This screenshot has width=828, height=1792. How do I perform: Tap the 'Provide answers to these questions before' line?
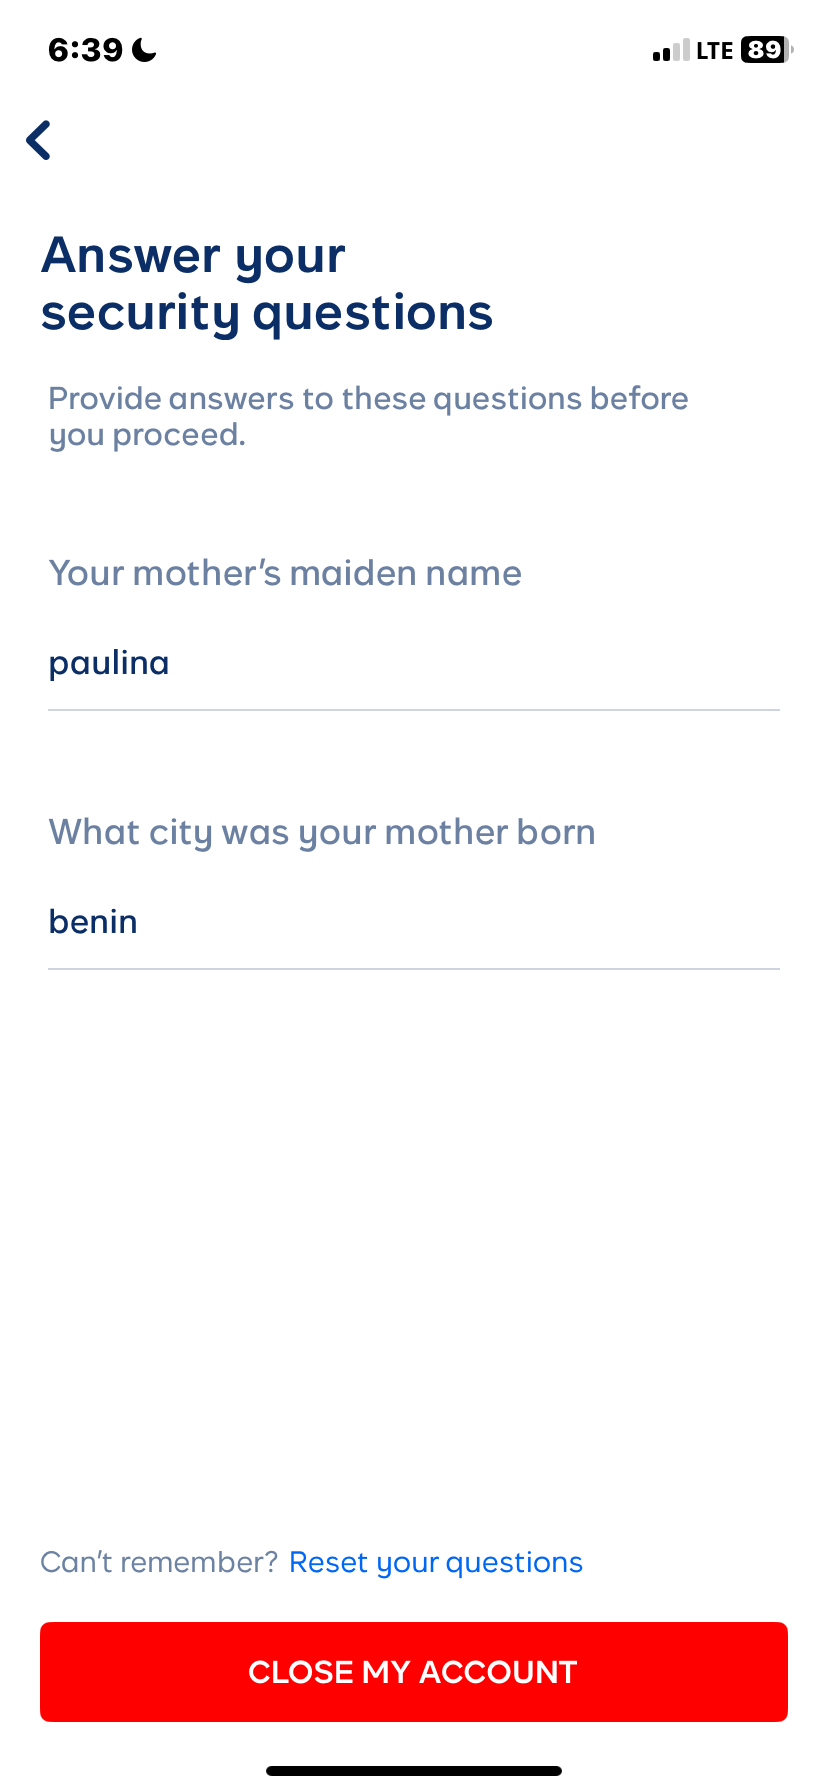368,399
